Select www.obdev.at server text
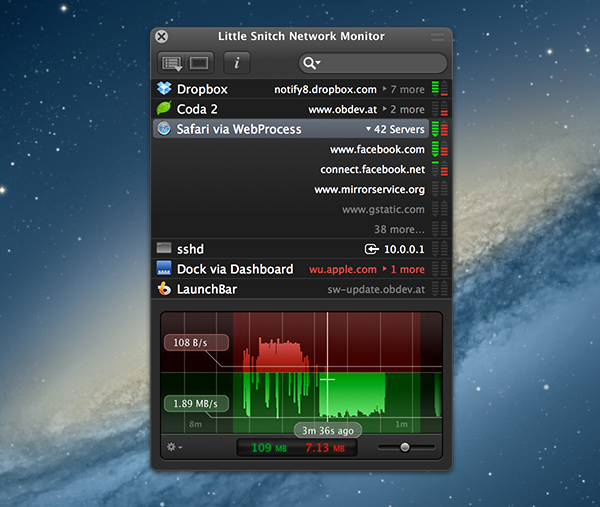Screen dimensions: 600x507 (342, 109)
